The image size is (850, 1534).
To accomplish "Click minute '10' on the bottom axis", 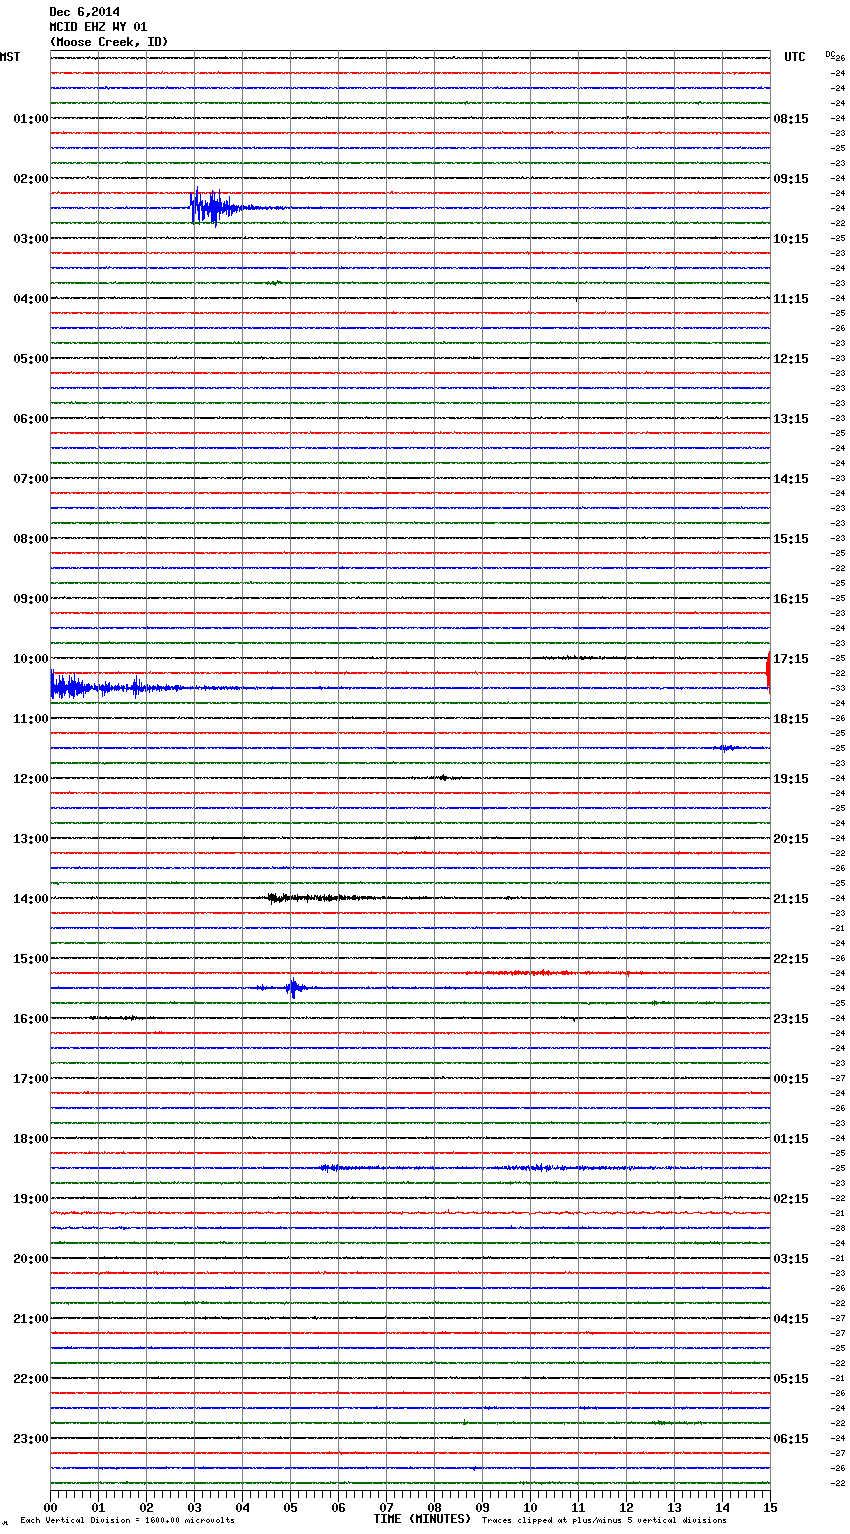I will [x=530, y=1507].
